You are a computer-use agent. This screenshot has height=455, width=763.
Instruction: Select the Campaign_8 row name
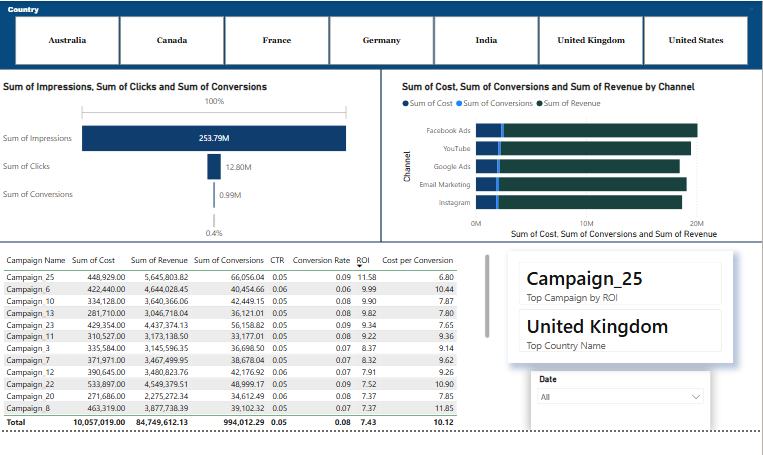[28, 408]
